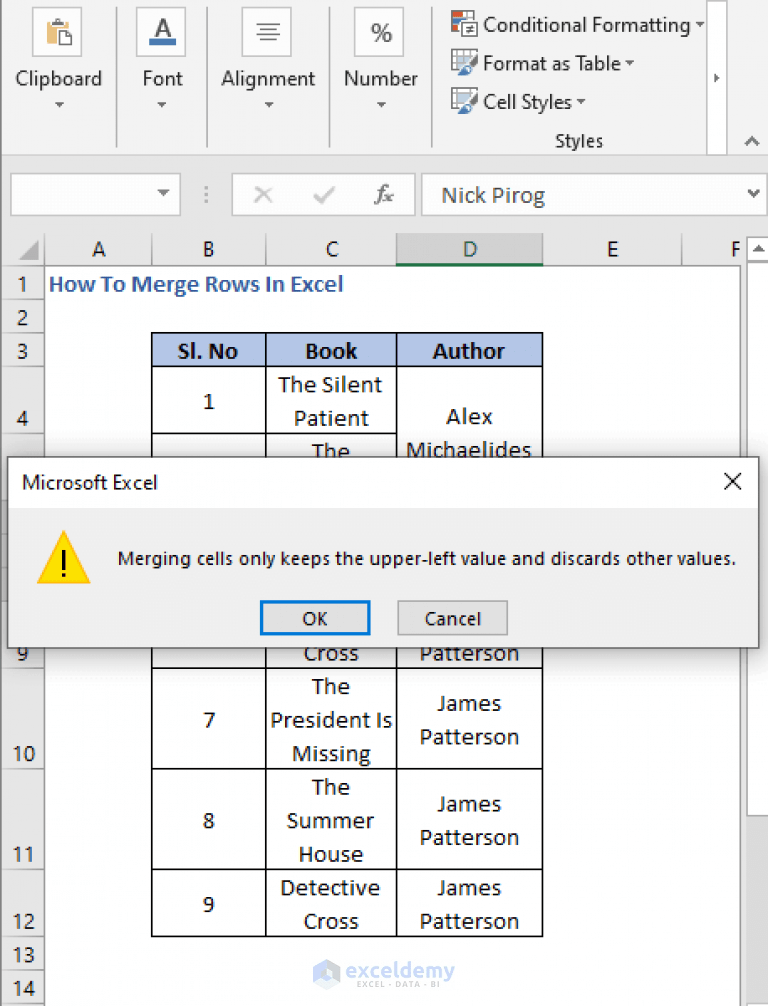Click the serial number 1 cell

coord(209,400)
